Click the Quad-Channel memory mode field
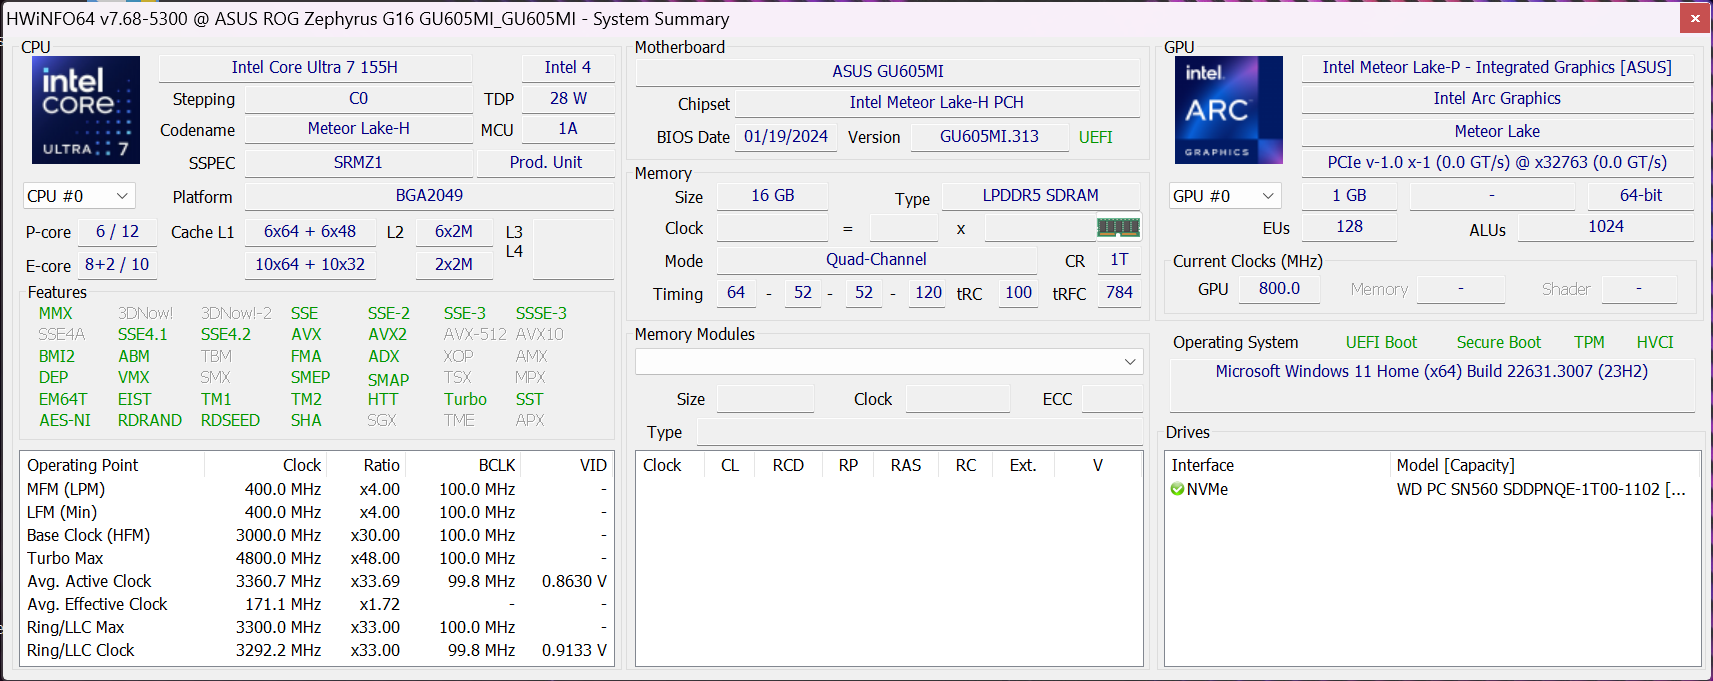Viewport: 1713px width, 681px height. pos(876,260)
